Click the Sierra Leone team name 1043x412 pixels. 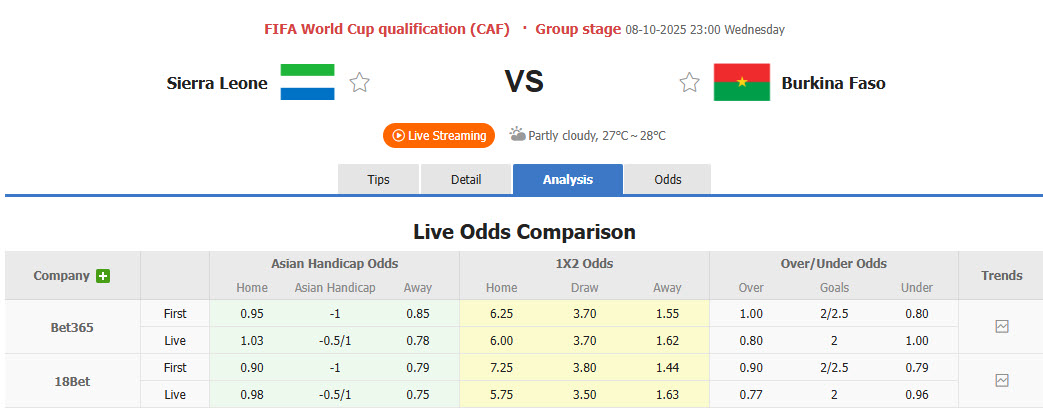click(217, 83)
